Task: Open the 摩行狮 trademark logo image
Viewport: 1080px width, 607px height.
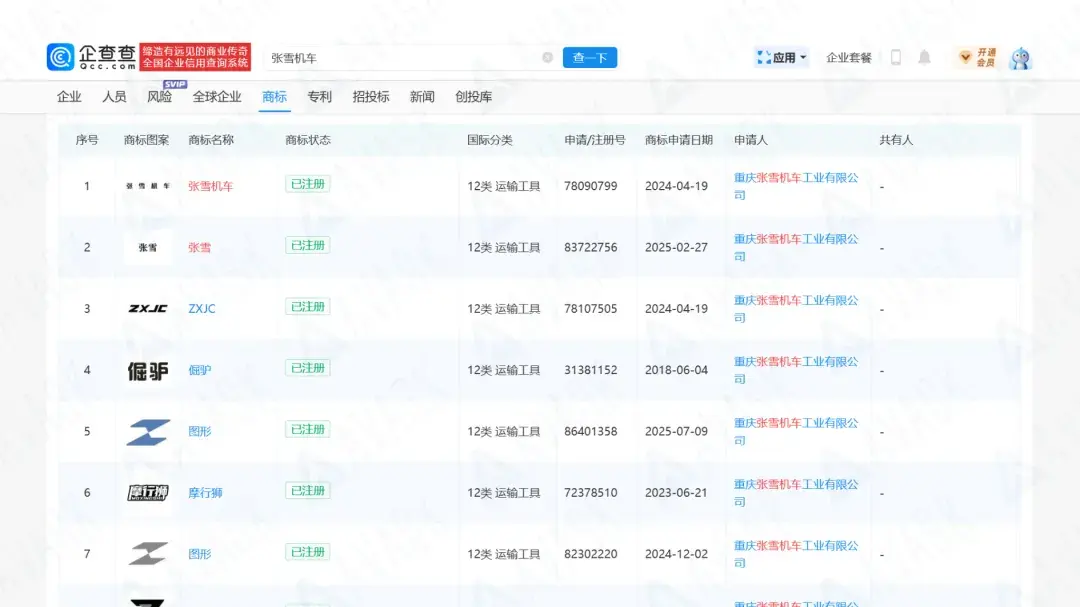Action: coord(147,493)
